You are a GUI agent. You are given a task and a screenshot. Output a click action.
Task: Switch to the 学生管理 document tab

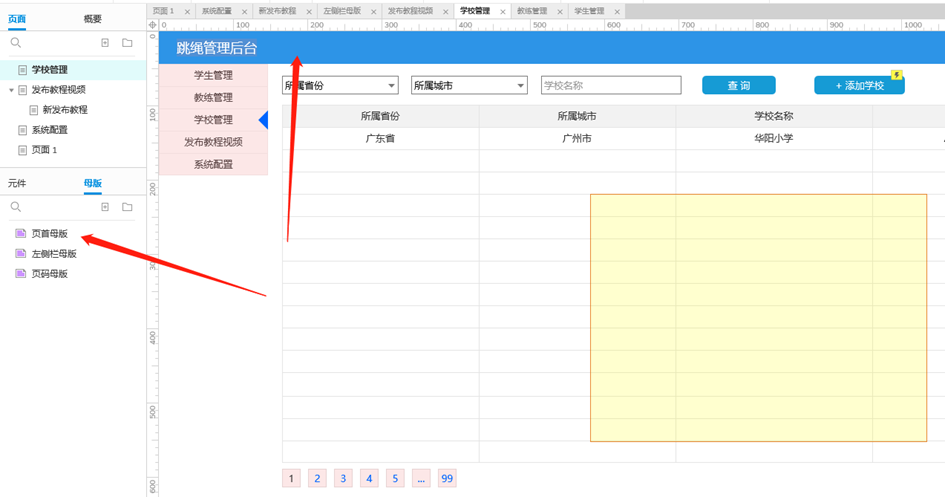[589, 11]
